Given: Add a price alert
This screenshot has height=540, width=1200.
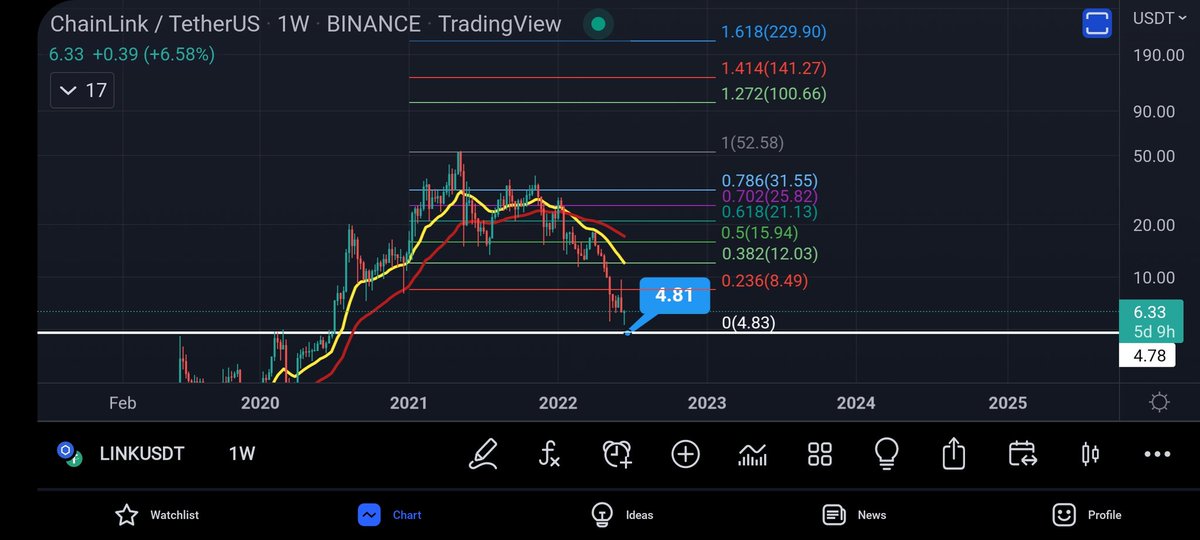Looking at the screenshot, I should pyautogui.click(x=617, y=454).
